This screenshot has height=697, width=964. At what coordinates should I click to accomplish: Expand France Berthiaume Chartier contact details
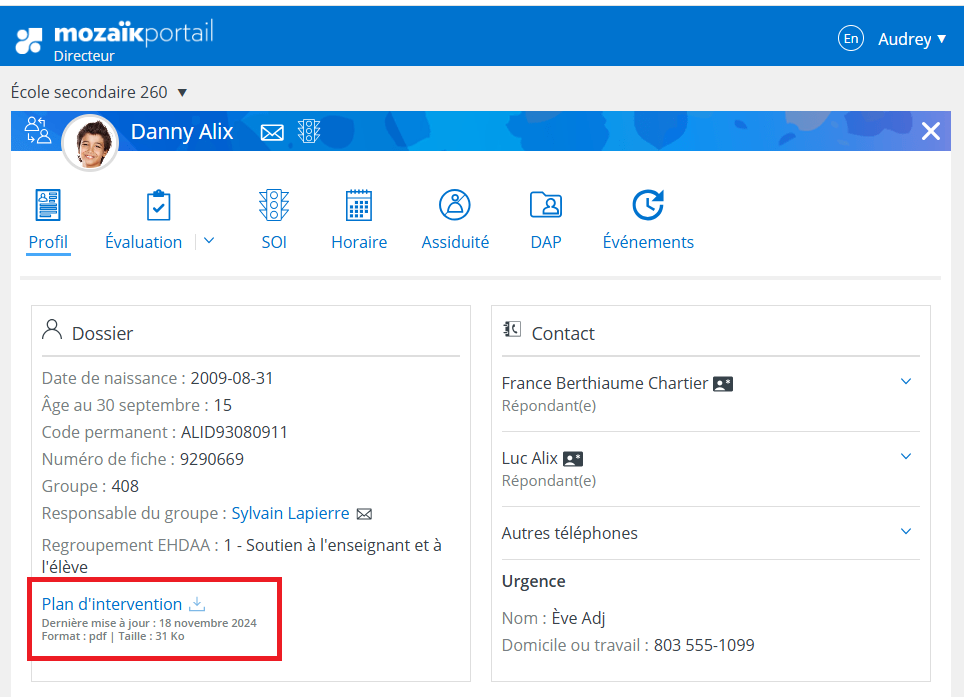pyautogui.click(x=906, y=382)
